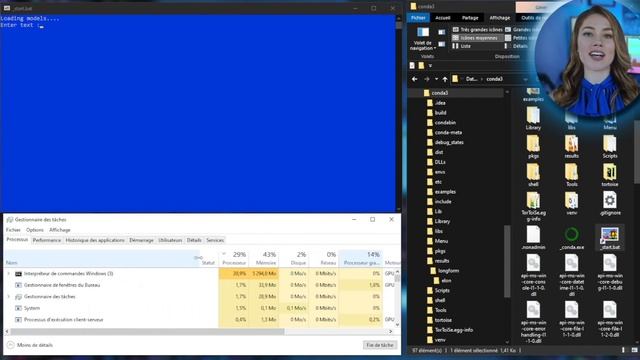640x360 pixels.
Task: Open recent locations dropdown in Explorer
Action: click(x=436, y=79)
